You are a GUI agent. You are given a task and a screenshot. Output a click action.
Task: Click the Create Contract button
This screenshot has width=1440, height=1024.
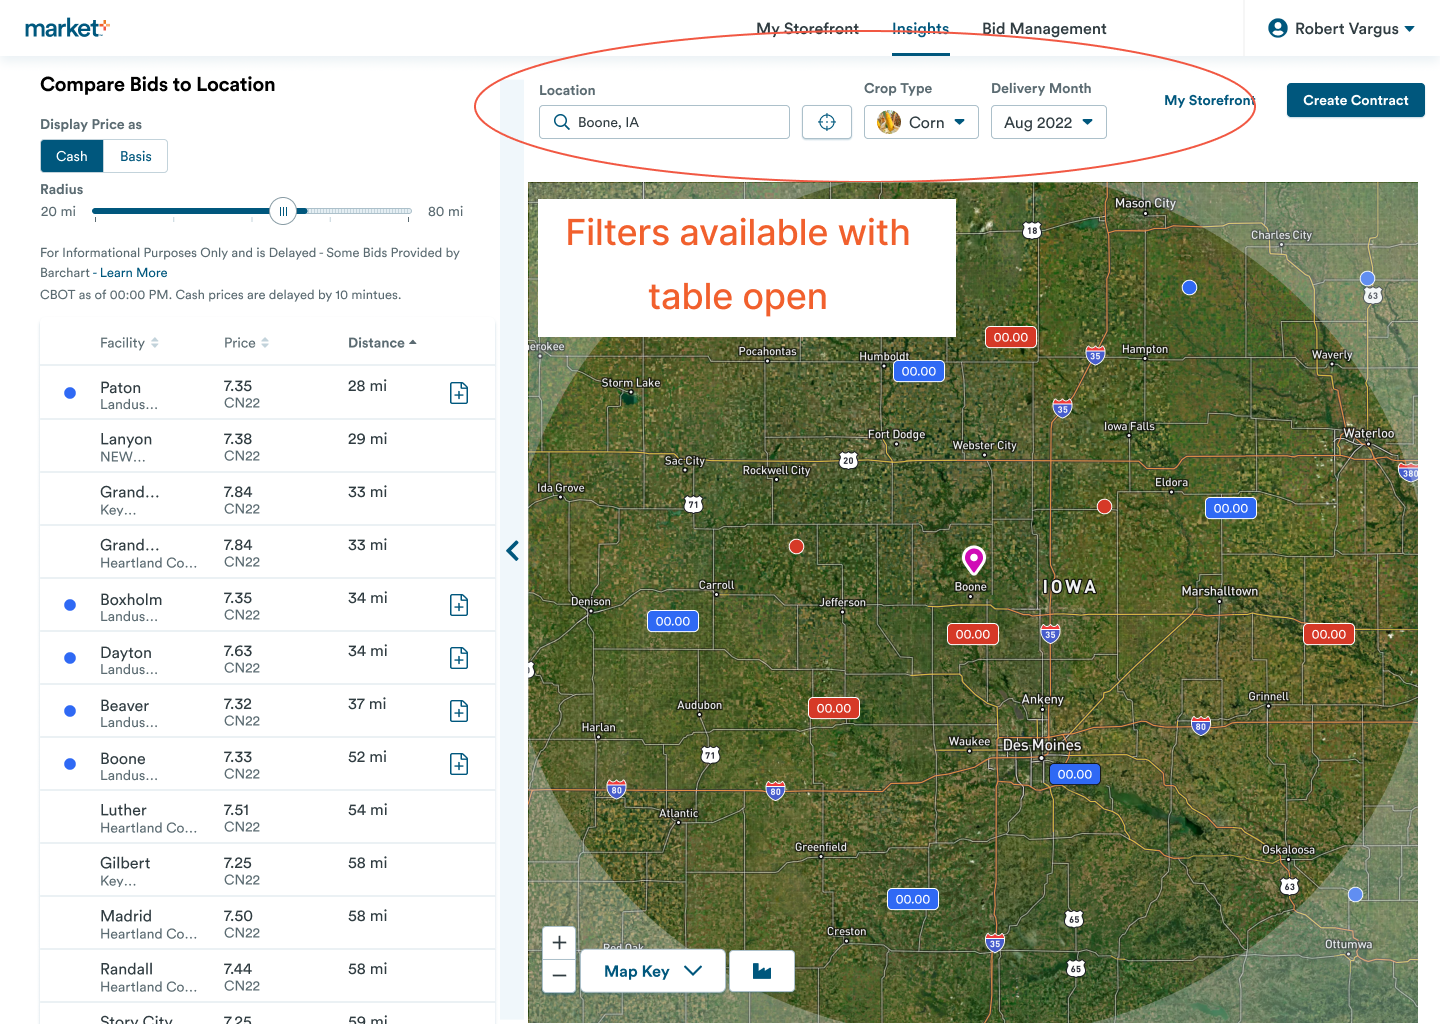tap(1355, 100)
